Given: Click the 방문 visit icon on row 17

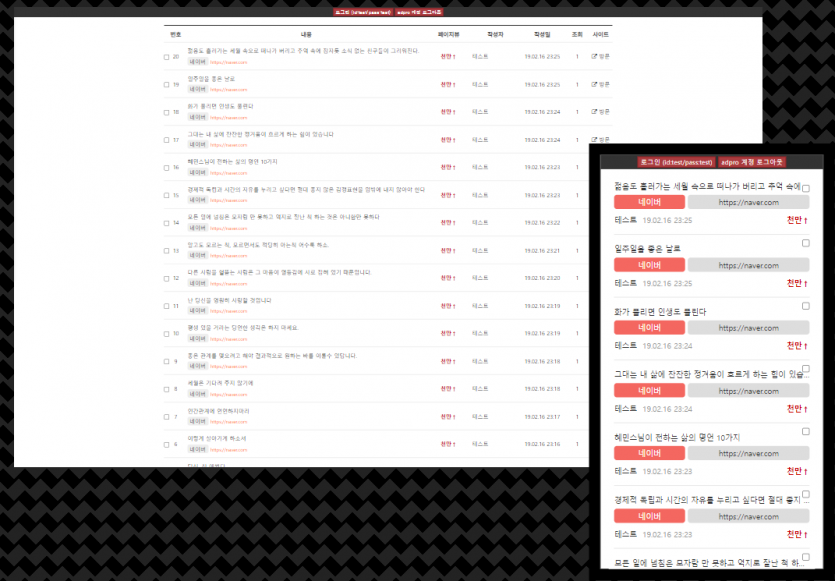Looking at the screenshot, I should [x=595, y=139].
